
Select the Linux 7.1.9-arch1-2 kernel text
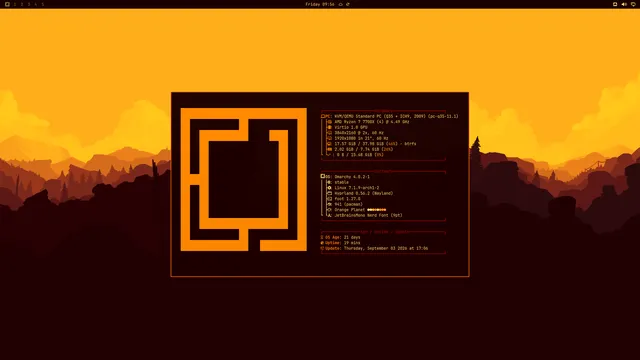click(x=357, y=188)
